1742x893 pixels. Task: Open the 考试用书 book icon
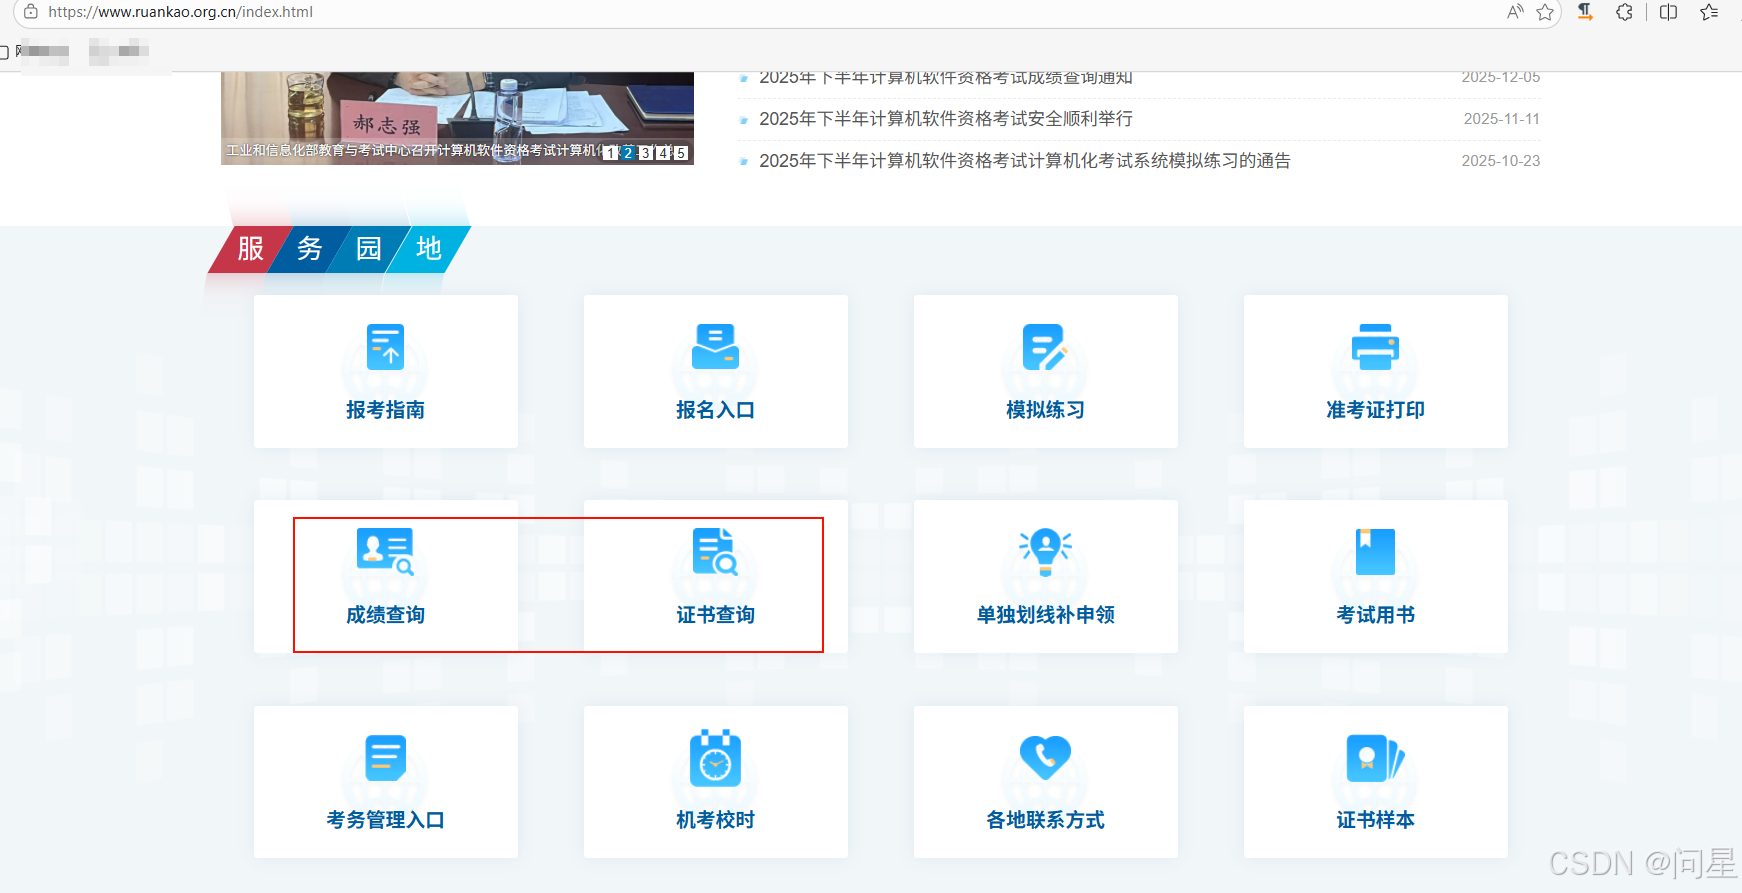[1375, 551]
